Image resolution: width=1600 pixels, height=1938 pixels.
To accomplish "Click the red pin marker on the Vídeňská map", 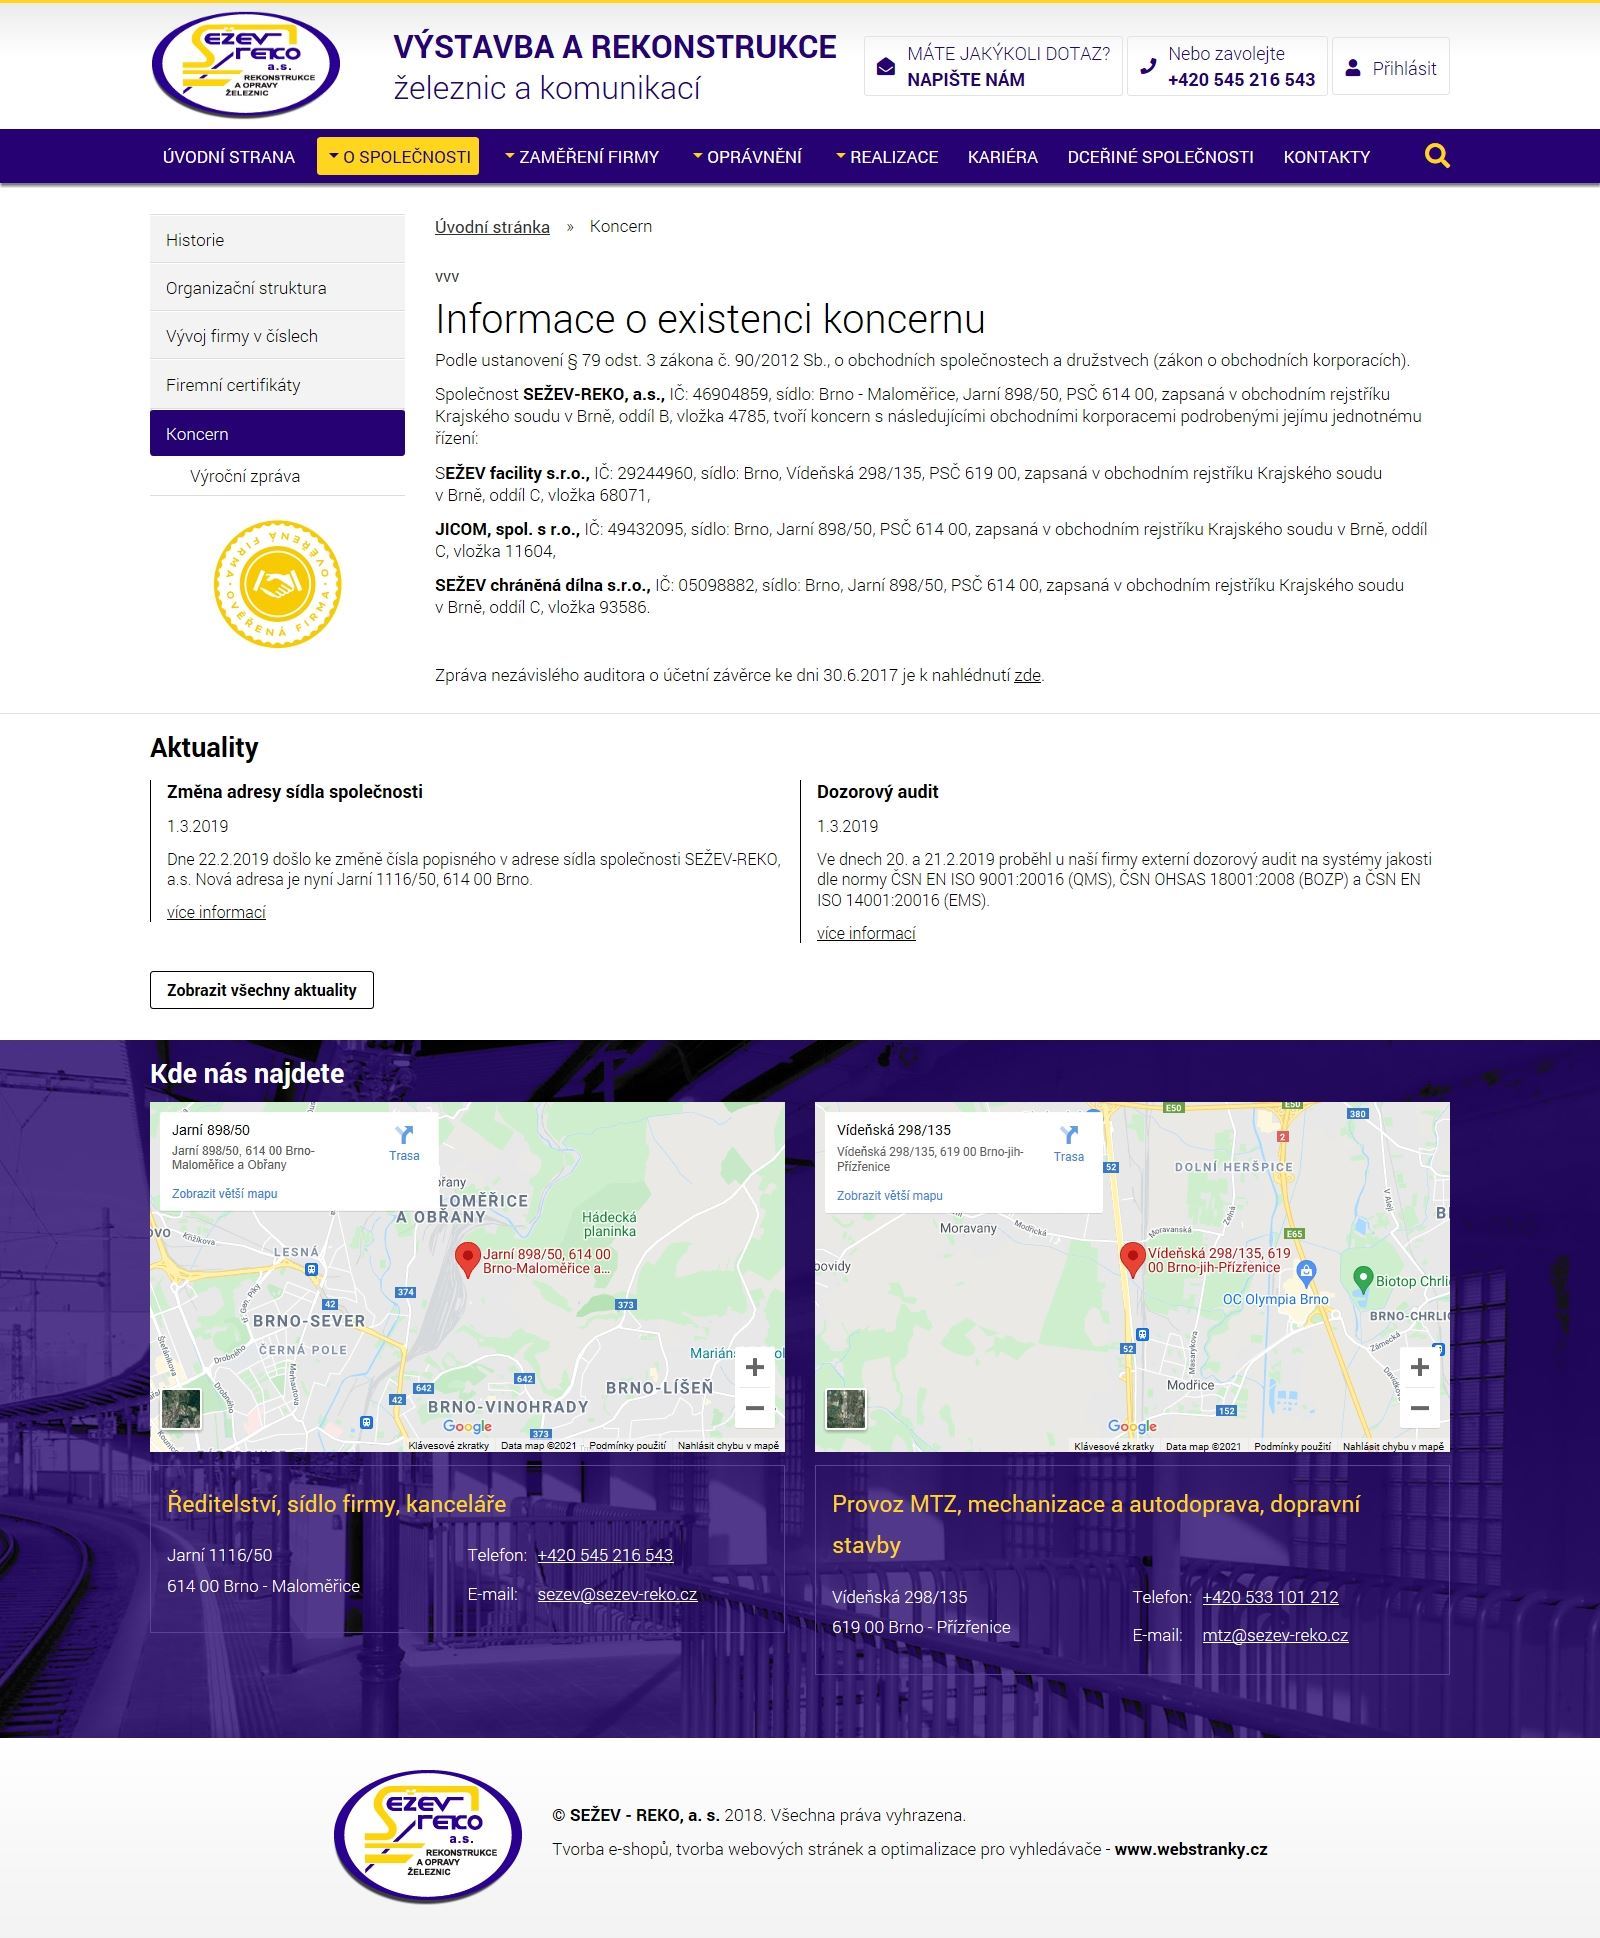I will click(1132, 1260).
